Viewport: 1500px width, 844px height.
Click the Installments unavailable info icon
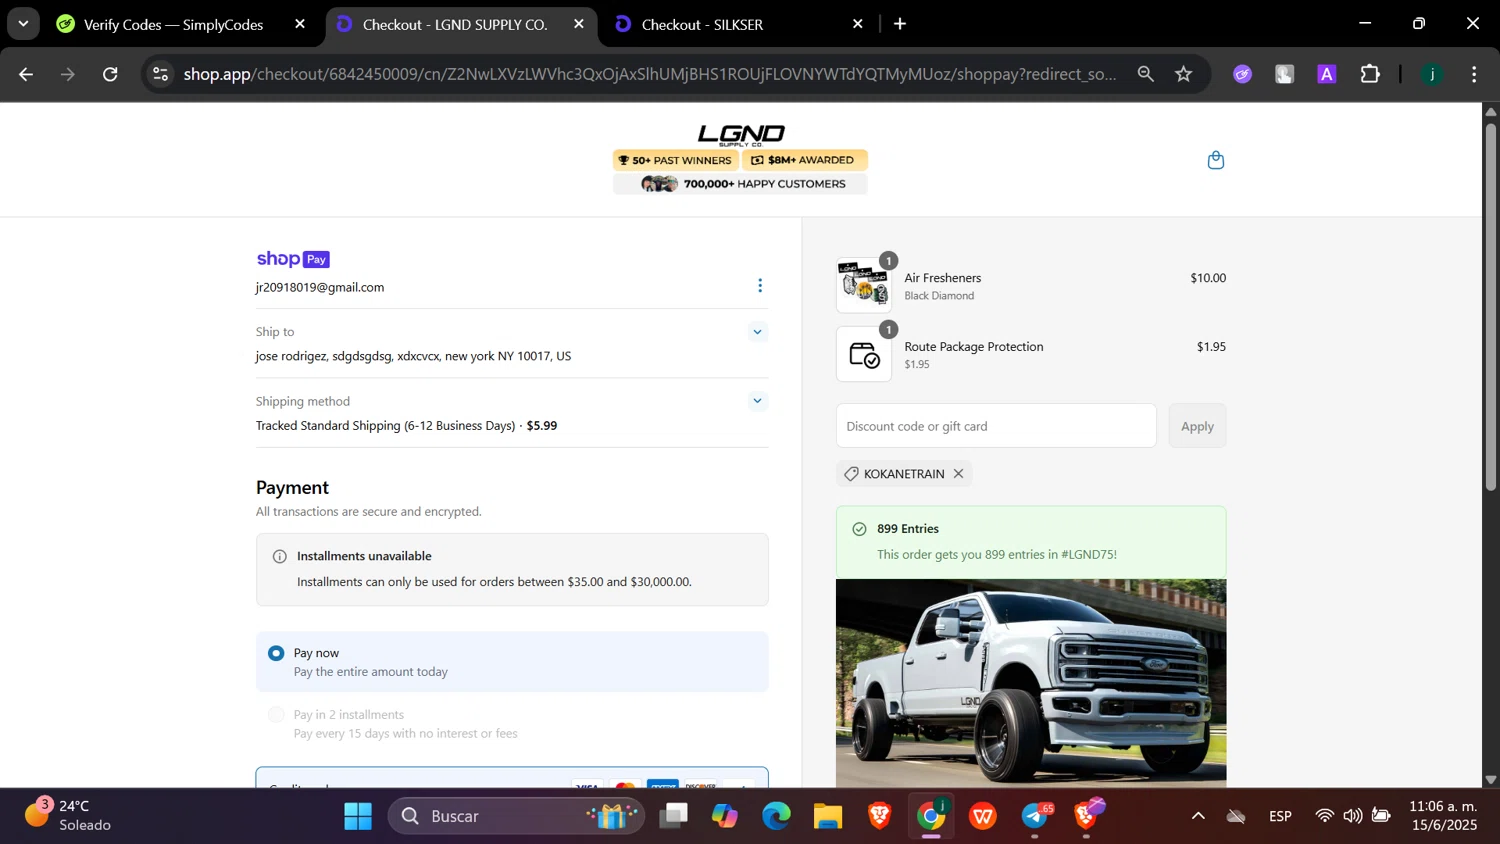[280, 557]
